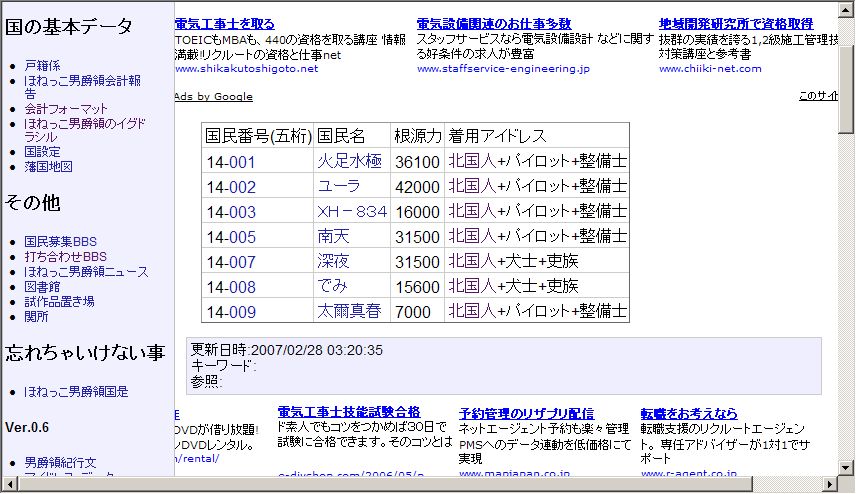Open 北国人 link in 深夜's row
The width and height of the screenshot is (856, 494).
pos(472,262)
